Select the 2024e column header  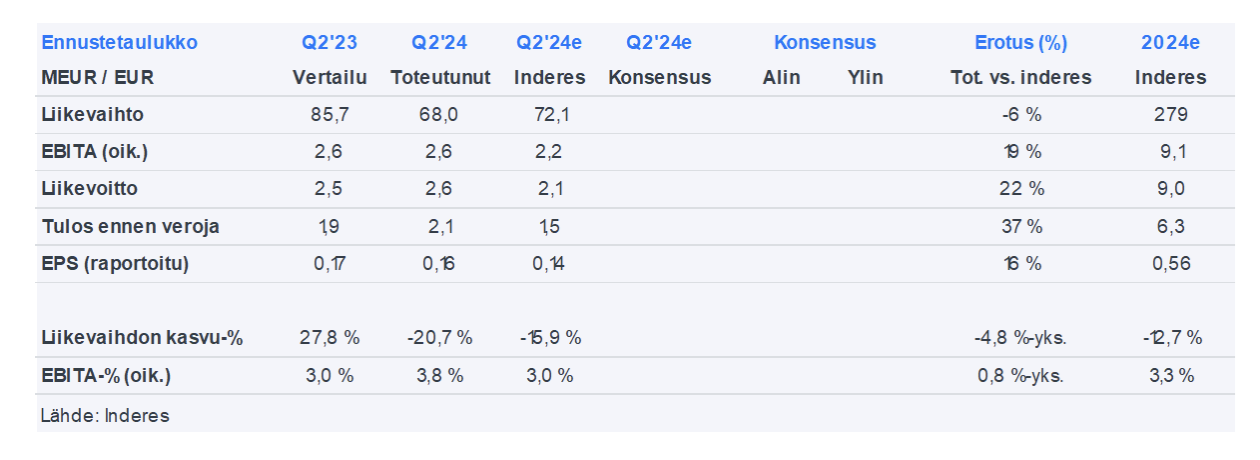point(1170,43)
